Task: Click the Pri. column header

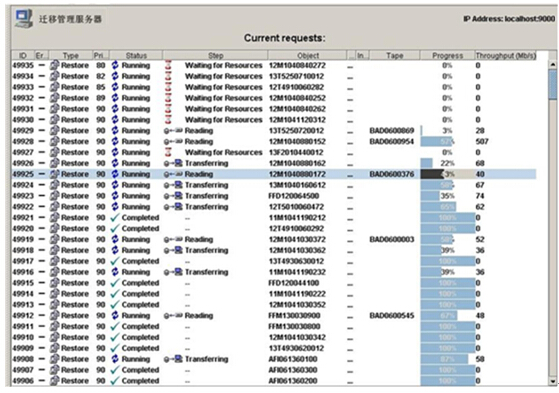Action: click(101, 55)
